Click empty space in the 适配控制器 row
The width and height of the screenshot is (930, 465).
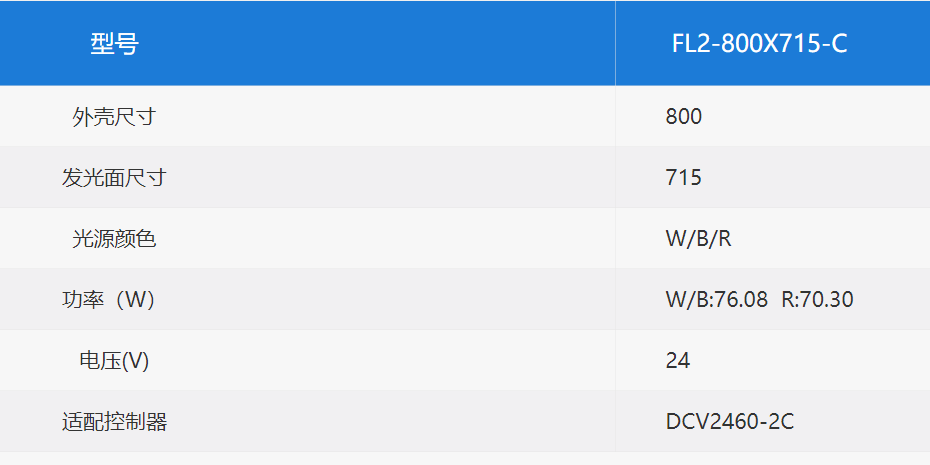tap(386, 422)
